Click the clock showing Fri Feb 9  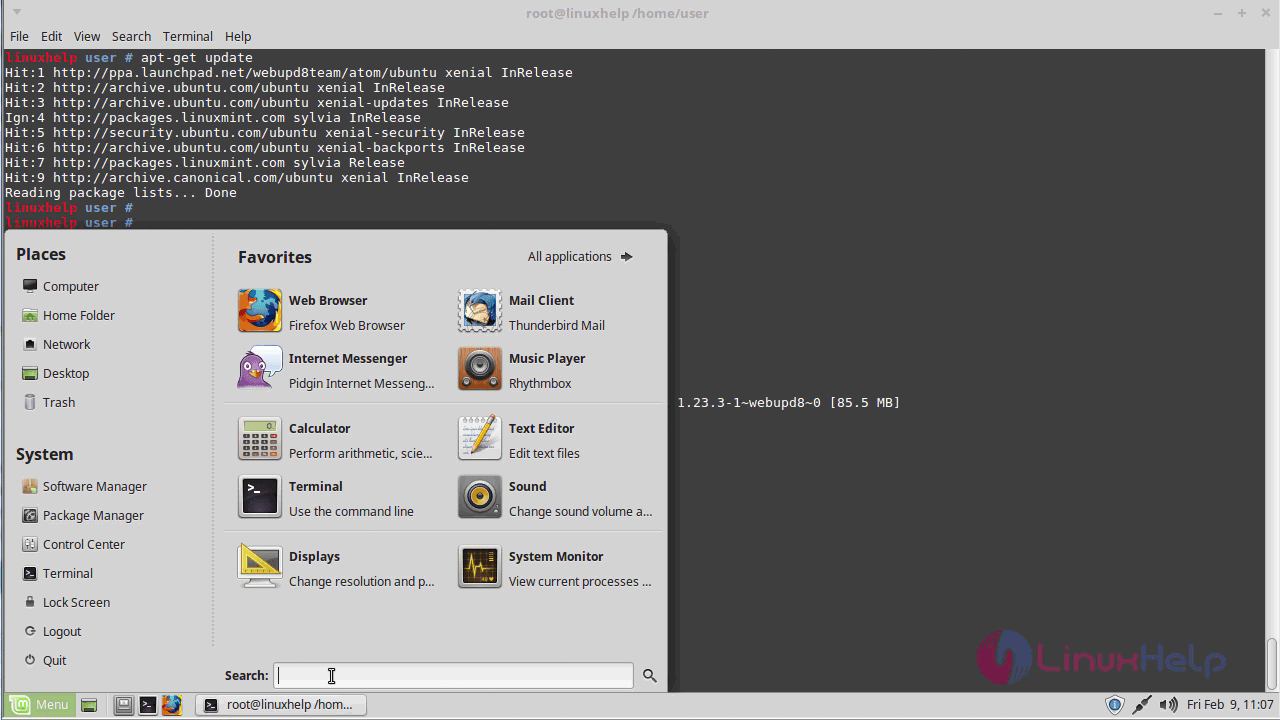tap(1230, 705)
